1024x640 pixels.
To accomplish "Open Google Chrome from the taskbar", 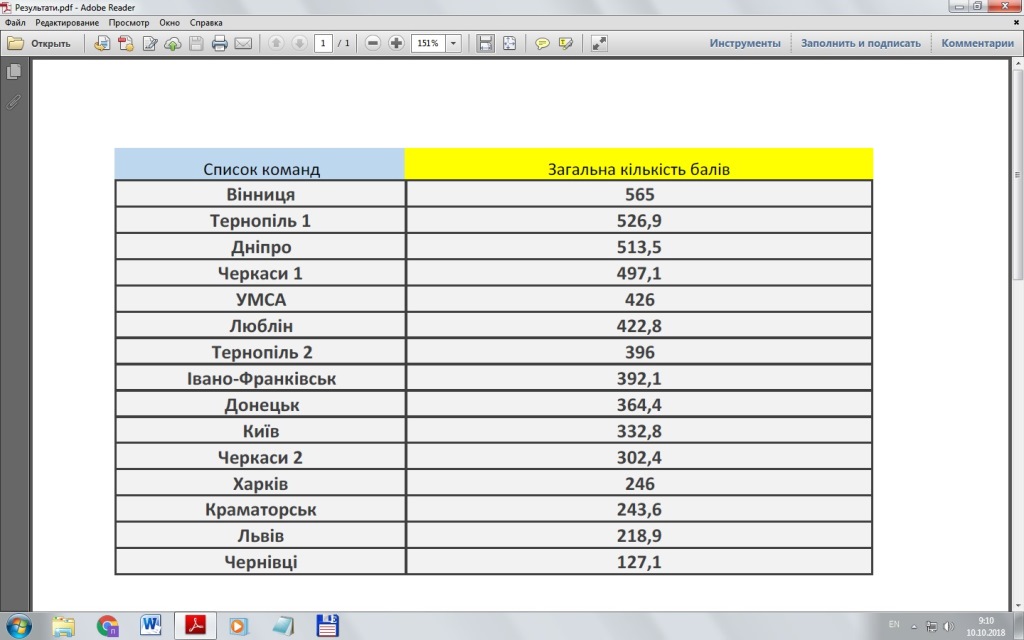I will tap(108, 625).
